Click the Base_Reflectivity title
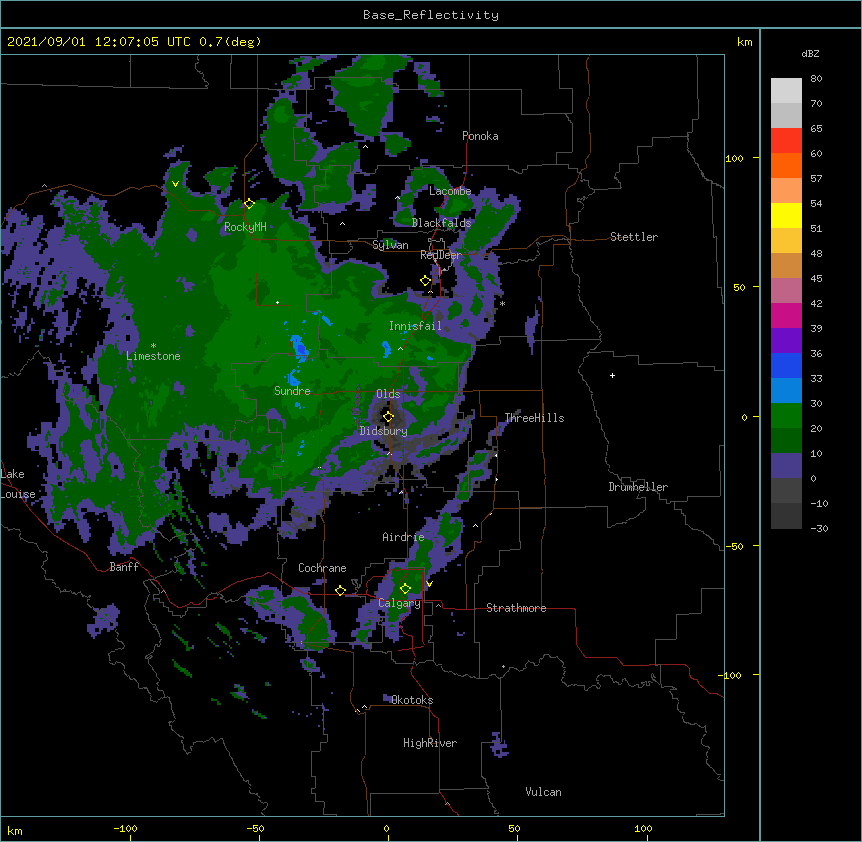Screen dimensions: 862x842 pos(431,15)
